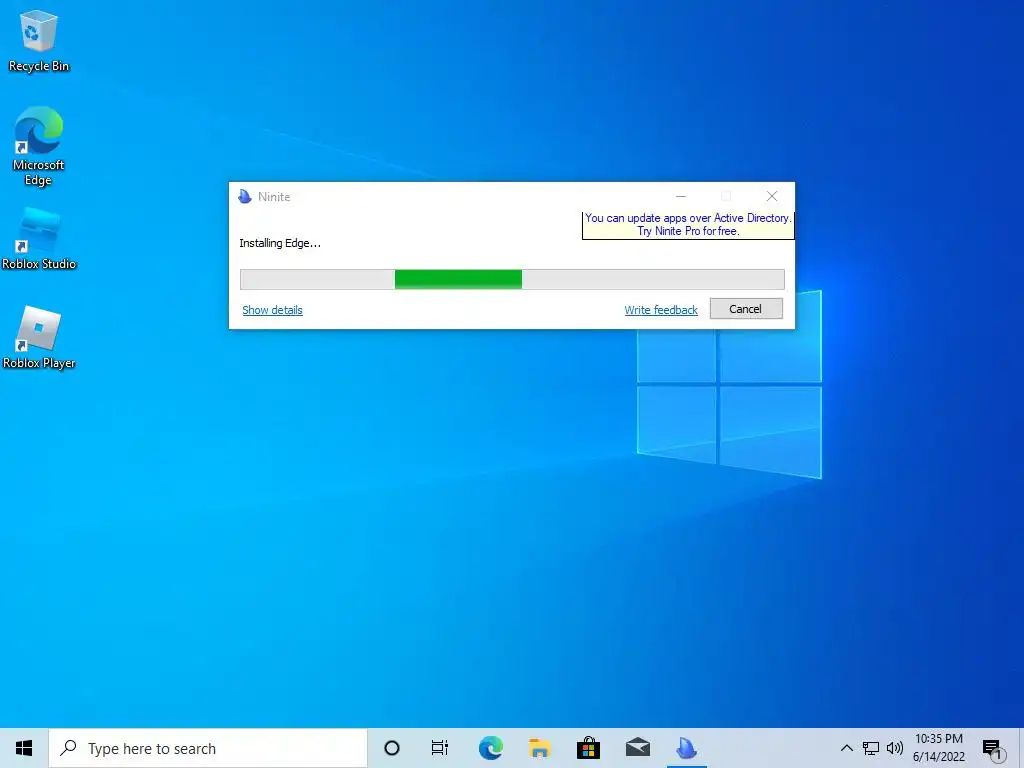Click the Ninite icon on the taskbar
Screen dimensions: 1024x768
click(x=686, y=748)
